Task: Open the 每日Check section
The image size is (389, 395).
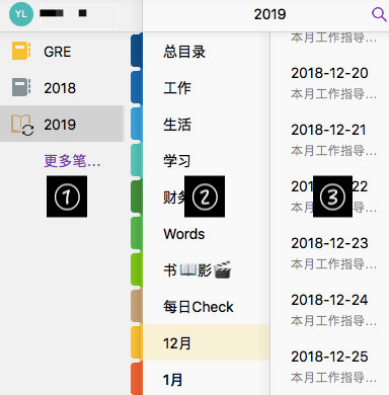Action: pyautogui.click(x=206, y=306)
